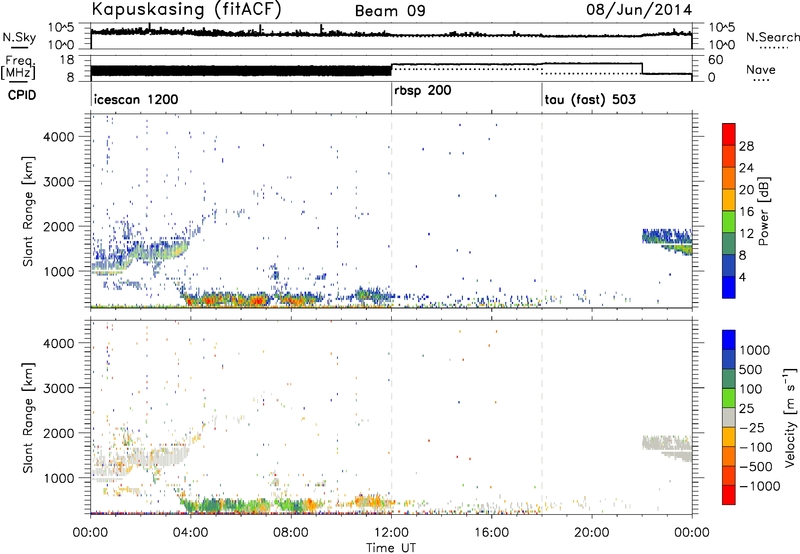Viewport: 800px width, 554px height.
Task: Click the '18' tick on the frequency axis
Action: coord(67,60)
